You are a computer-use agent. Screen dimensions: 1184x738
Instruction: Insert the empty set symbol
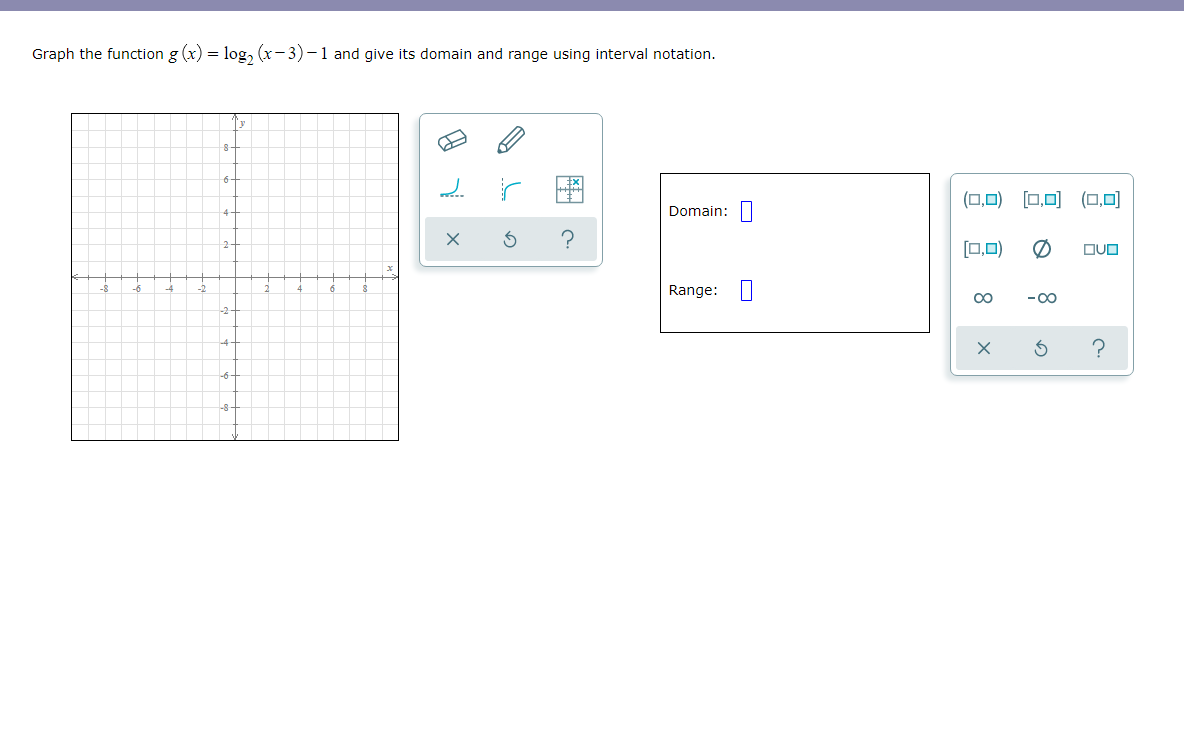tap(1041, 248)
